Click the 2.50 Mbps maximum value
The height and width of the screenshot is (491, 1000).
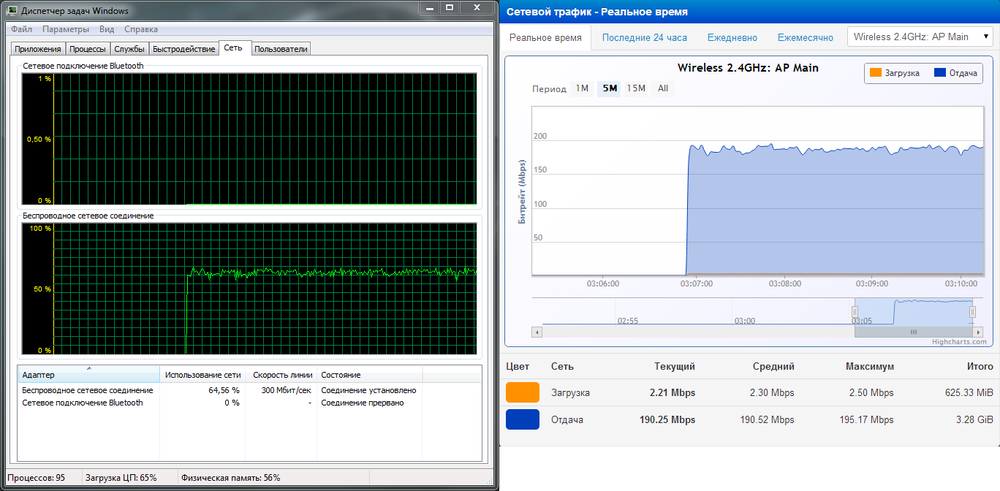click(872, 392)
